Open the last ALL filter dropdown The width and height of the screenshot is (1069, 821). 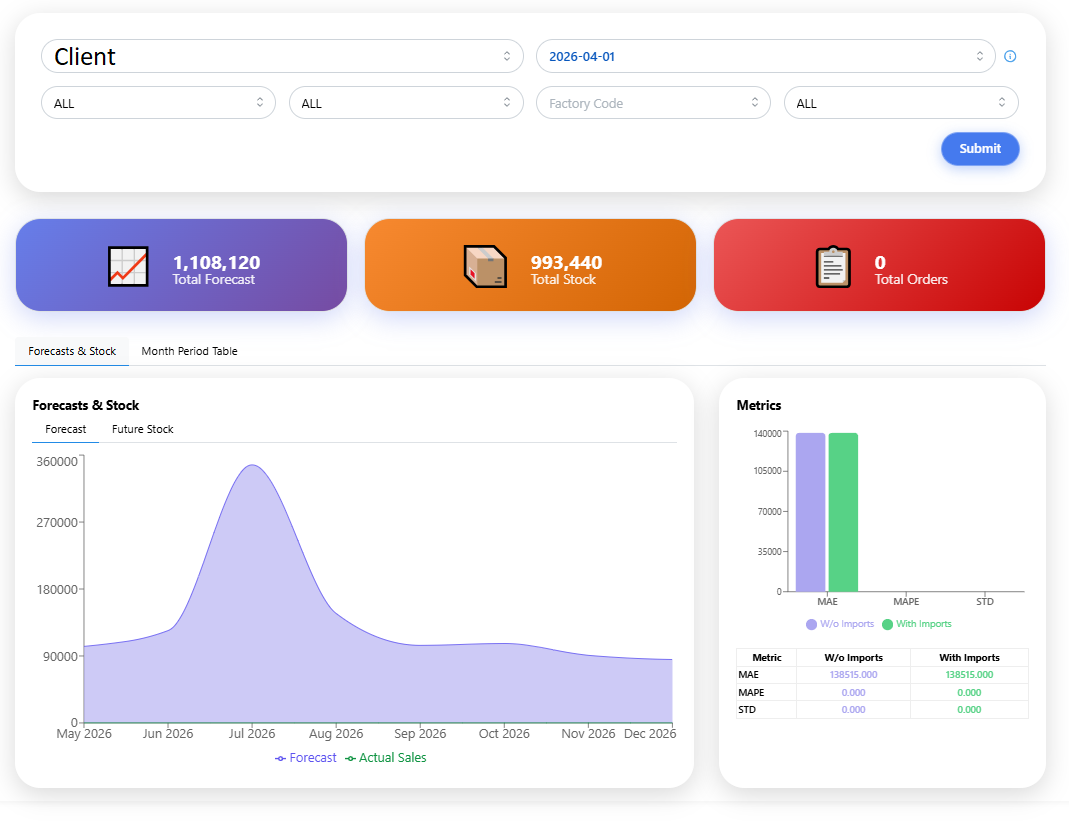click(x=901, y=103)
